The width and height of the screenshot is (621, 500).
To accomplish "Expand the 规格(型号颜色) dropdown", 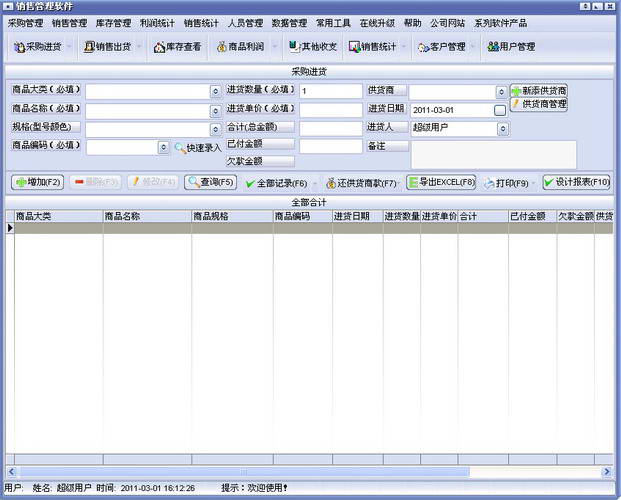I will coord(215,129).
